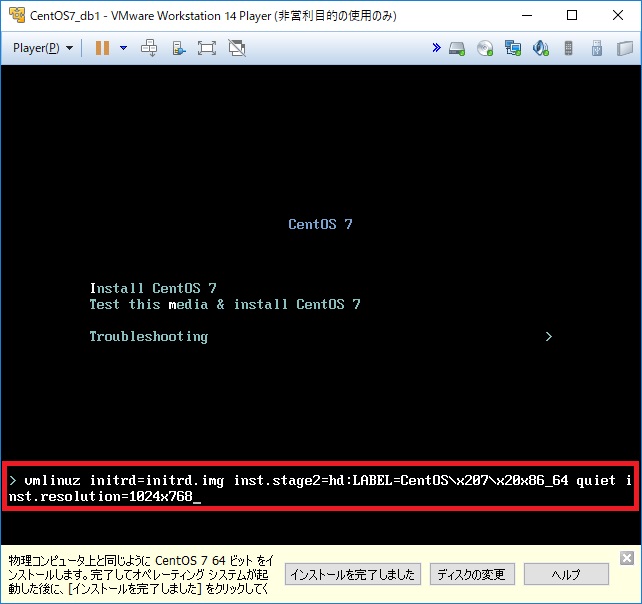Expand the power options arrow next to pause

tap(123, 48)
